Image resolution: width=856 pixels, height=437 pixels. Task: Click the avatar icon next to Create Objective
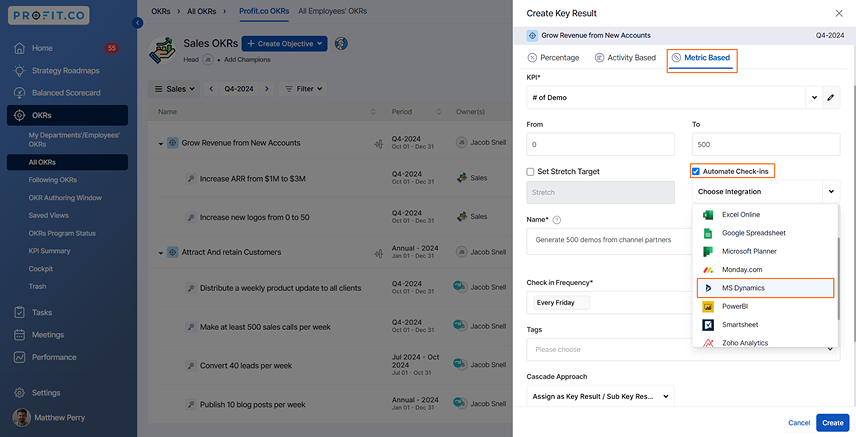point(341,44)
